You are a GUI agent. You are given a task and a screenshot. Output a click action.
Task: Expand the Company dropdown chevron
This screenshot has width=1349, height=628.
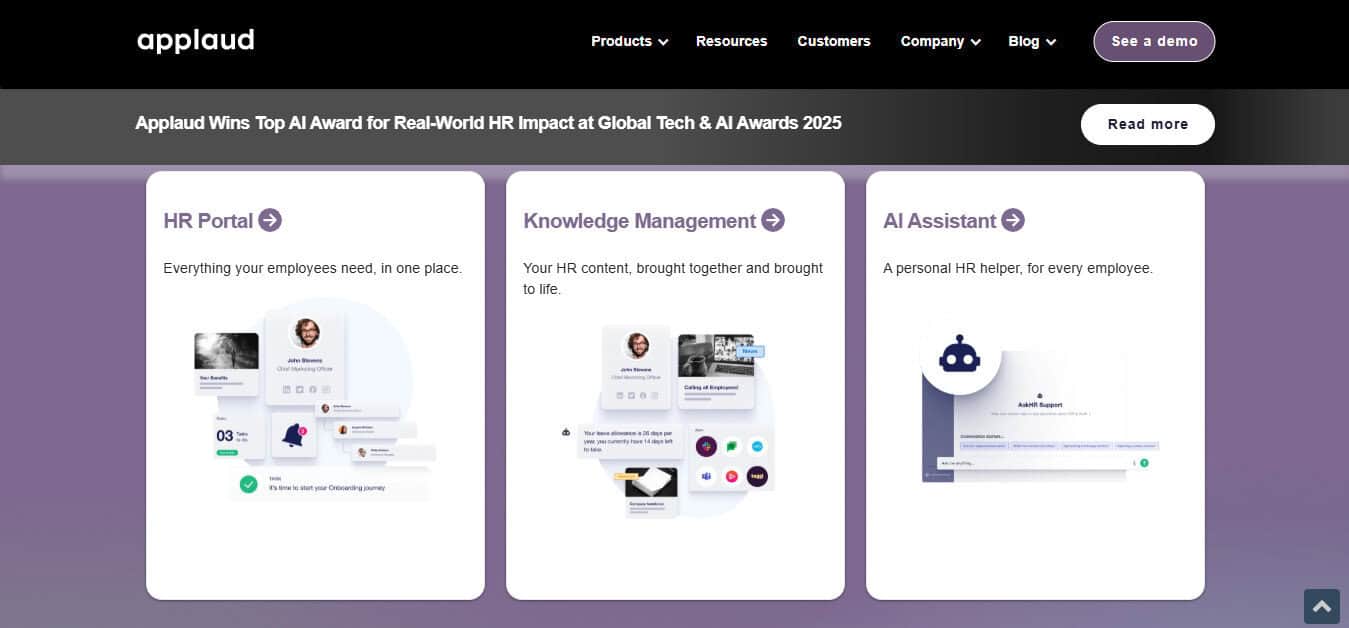(x=975, y=42)
